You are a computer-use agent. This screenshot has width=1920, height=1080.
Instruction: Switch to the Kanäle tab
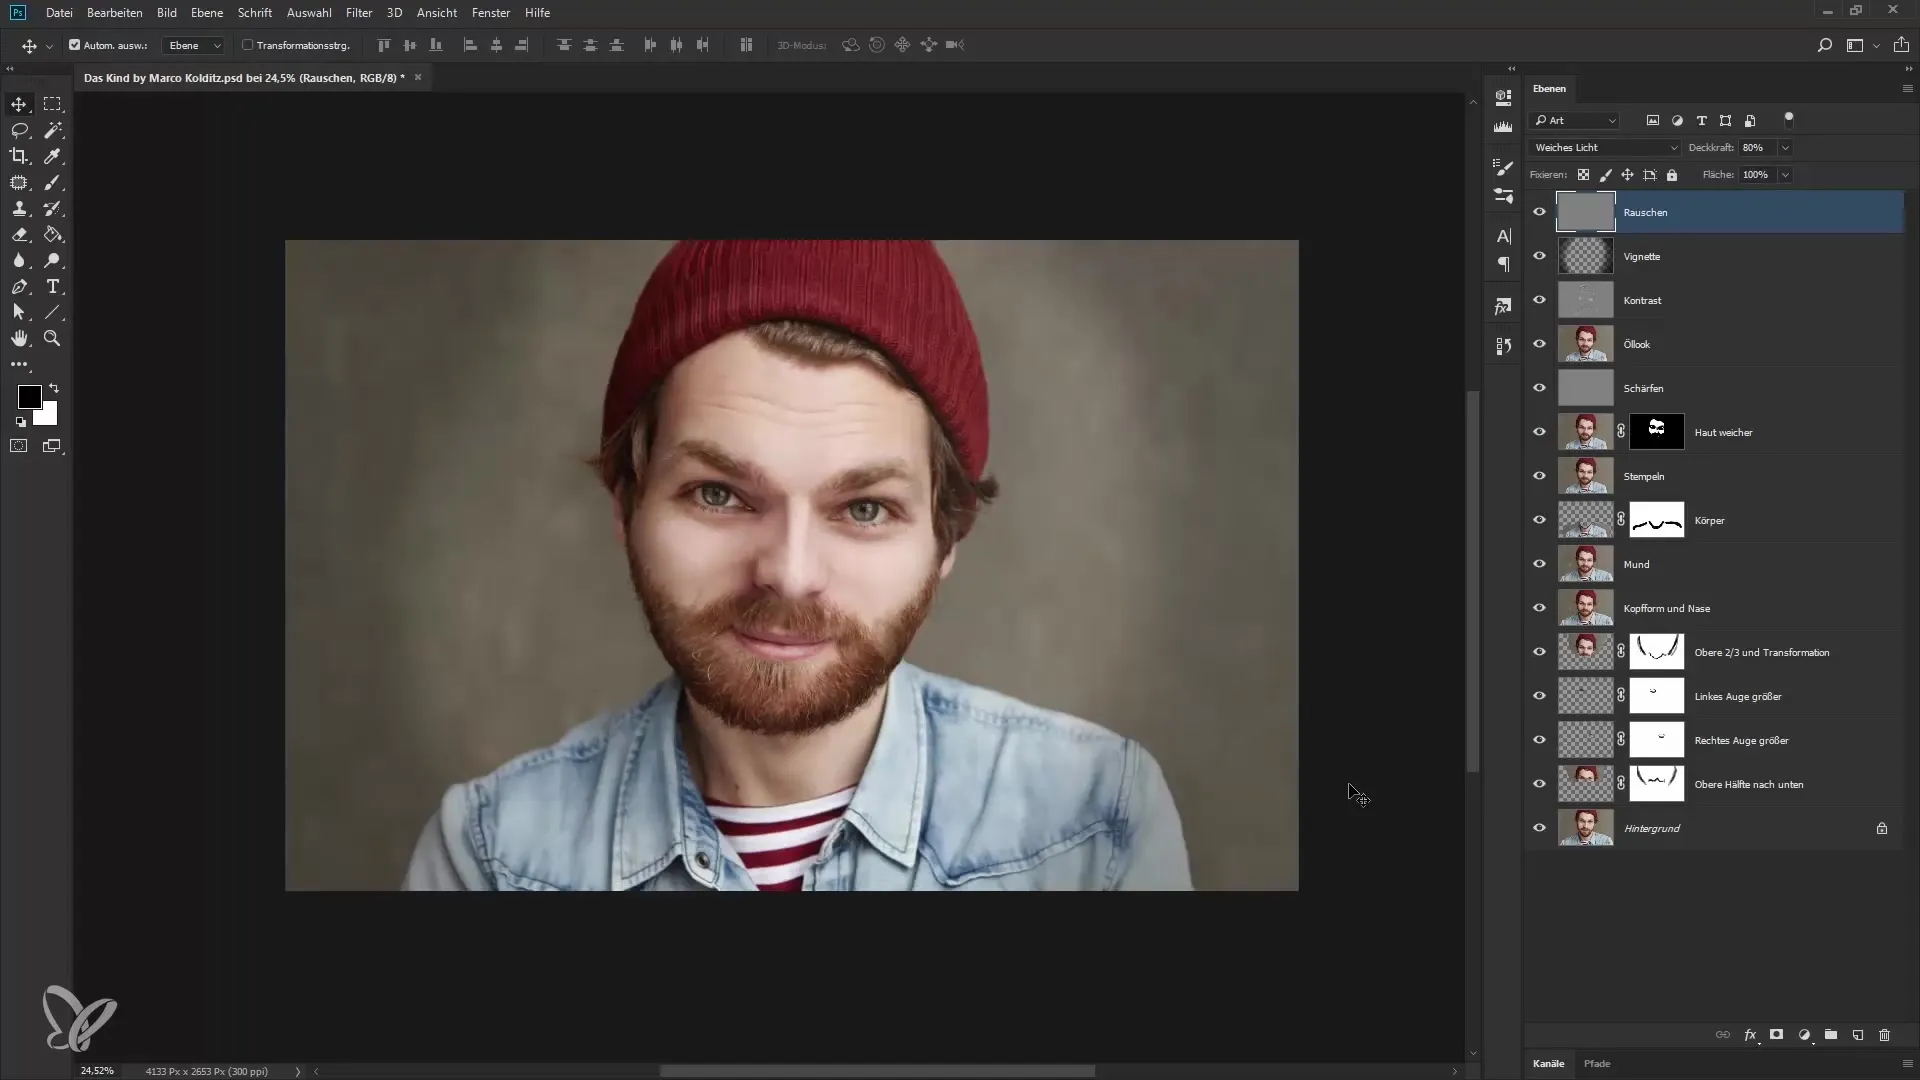tap(1548, 1064)
